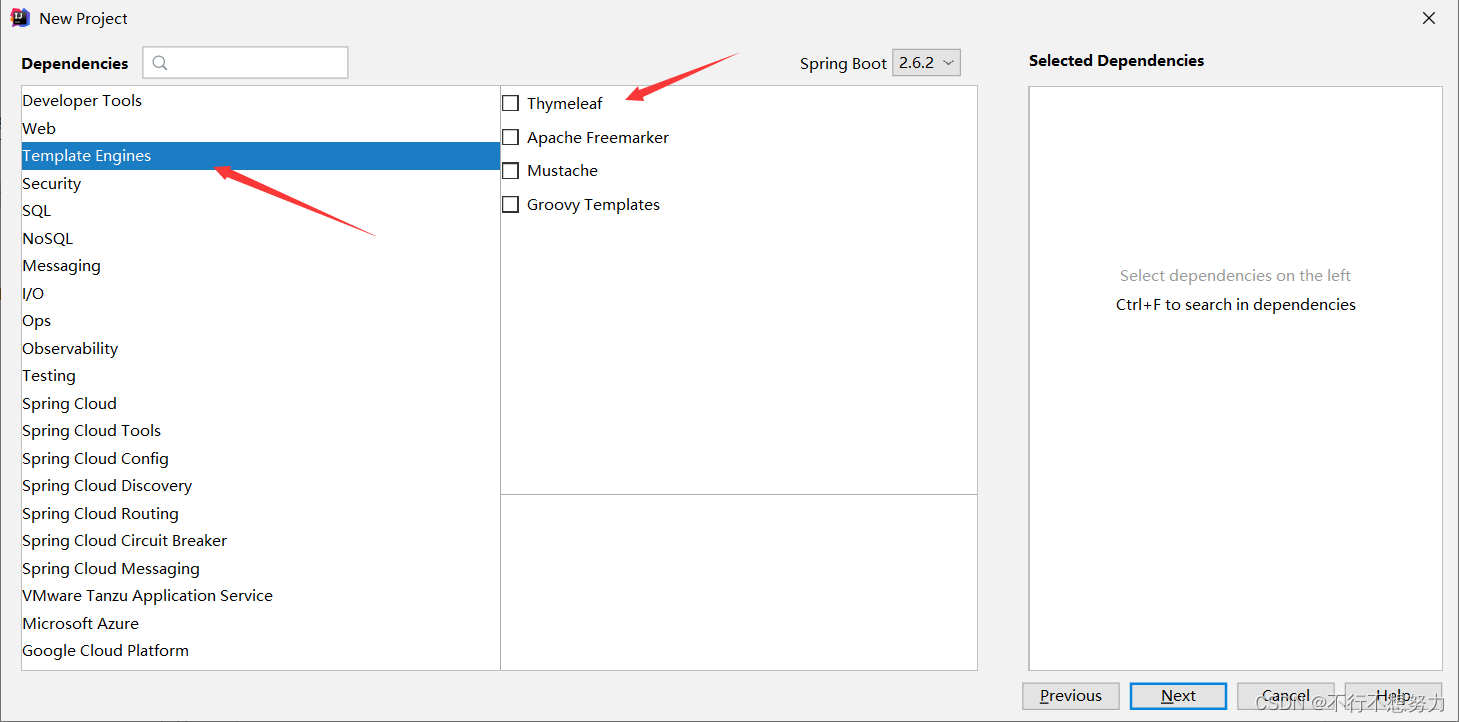This screenshot has height=722, width=1459.
Task: Select VMware Tanzu Application Service
Action: pyautogui.click(x=260, y=596)
